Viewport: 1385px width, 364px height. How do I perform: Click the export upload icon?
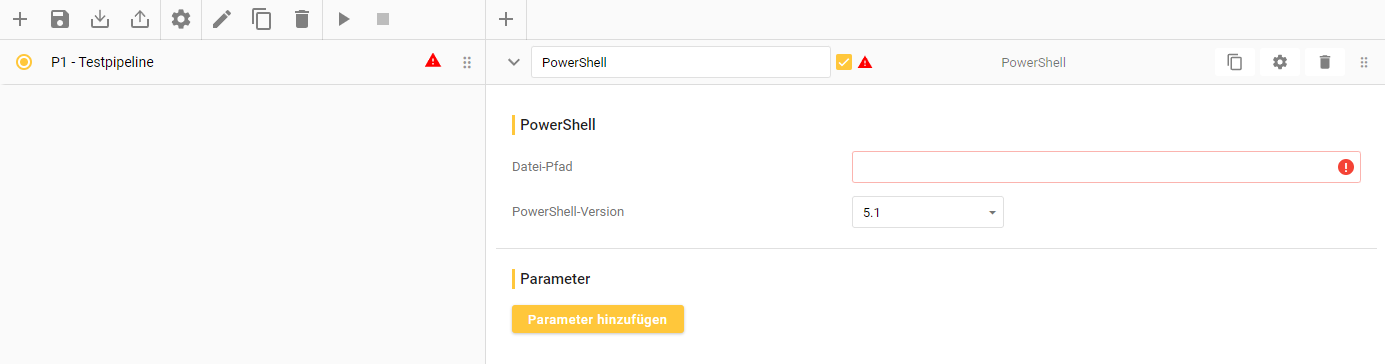point(140,19)
